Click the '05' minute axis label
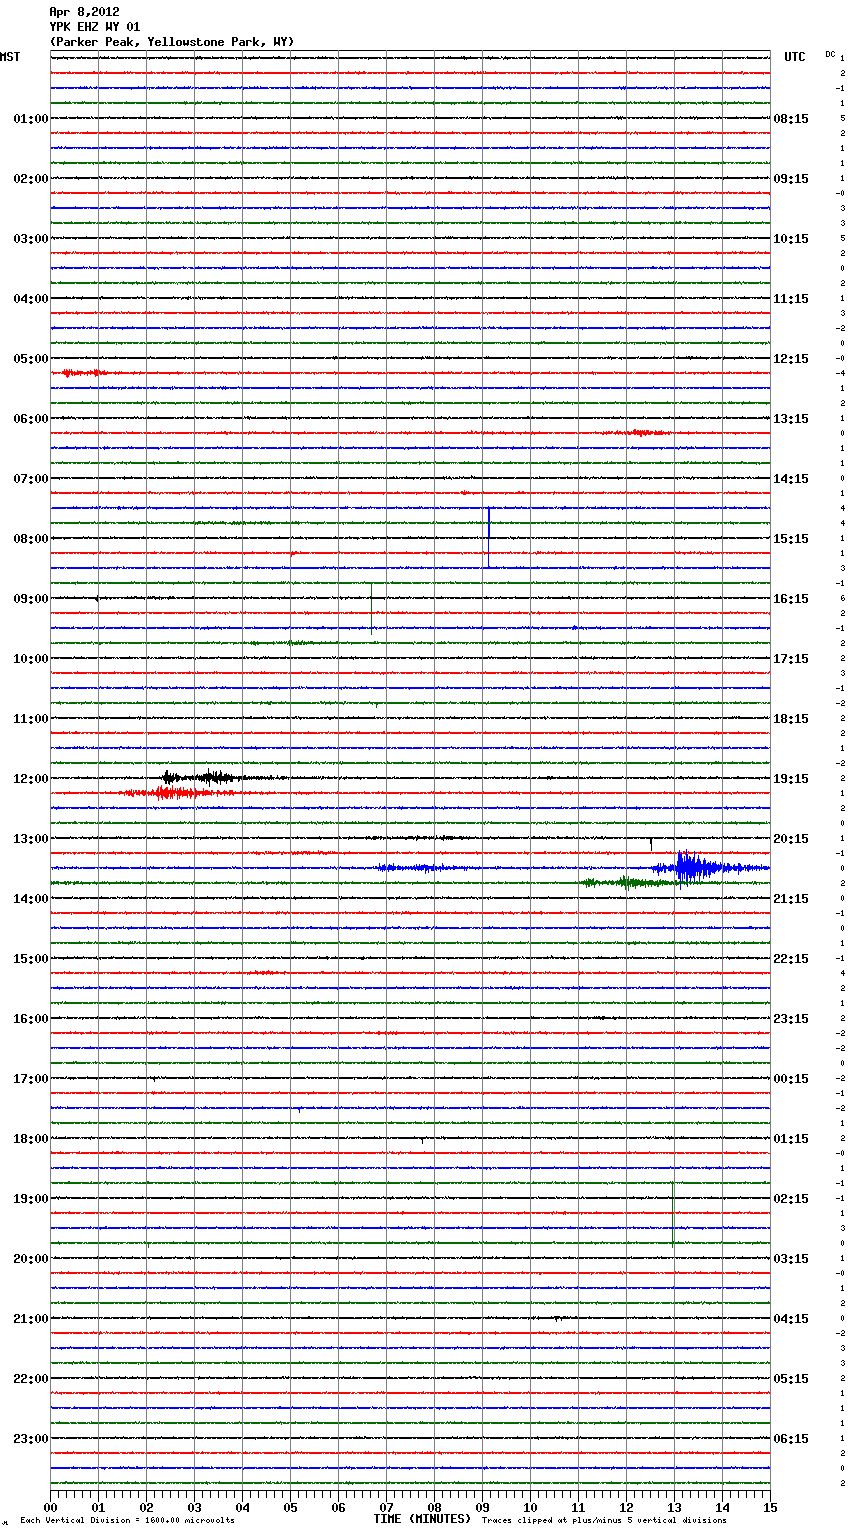The image size is (850, 1534). coord(290,1507)
